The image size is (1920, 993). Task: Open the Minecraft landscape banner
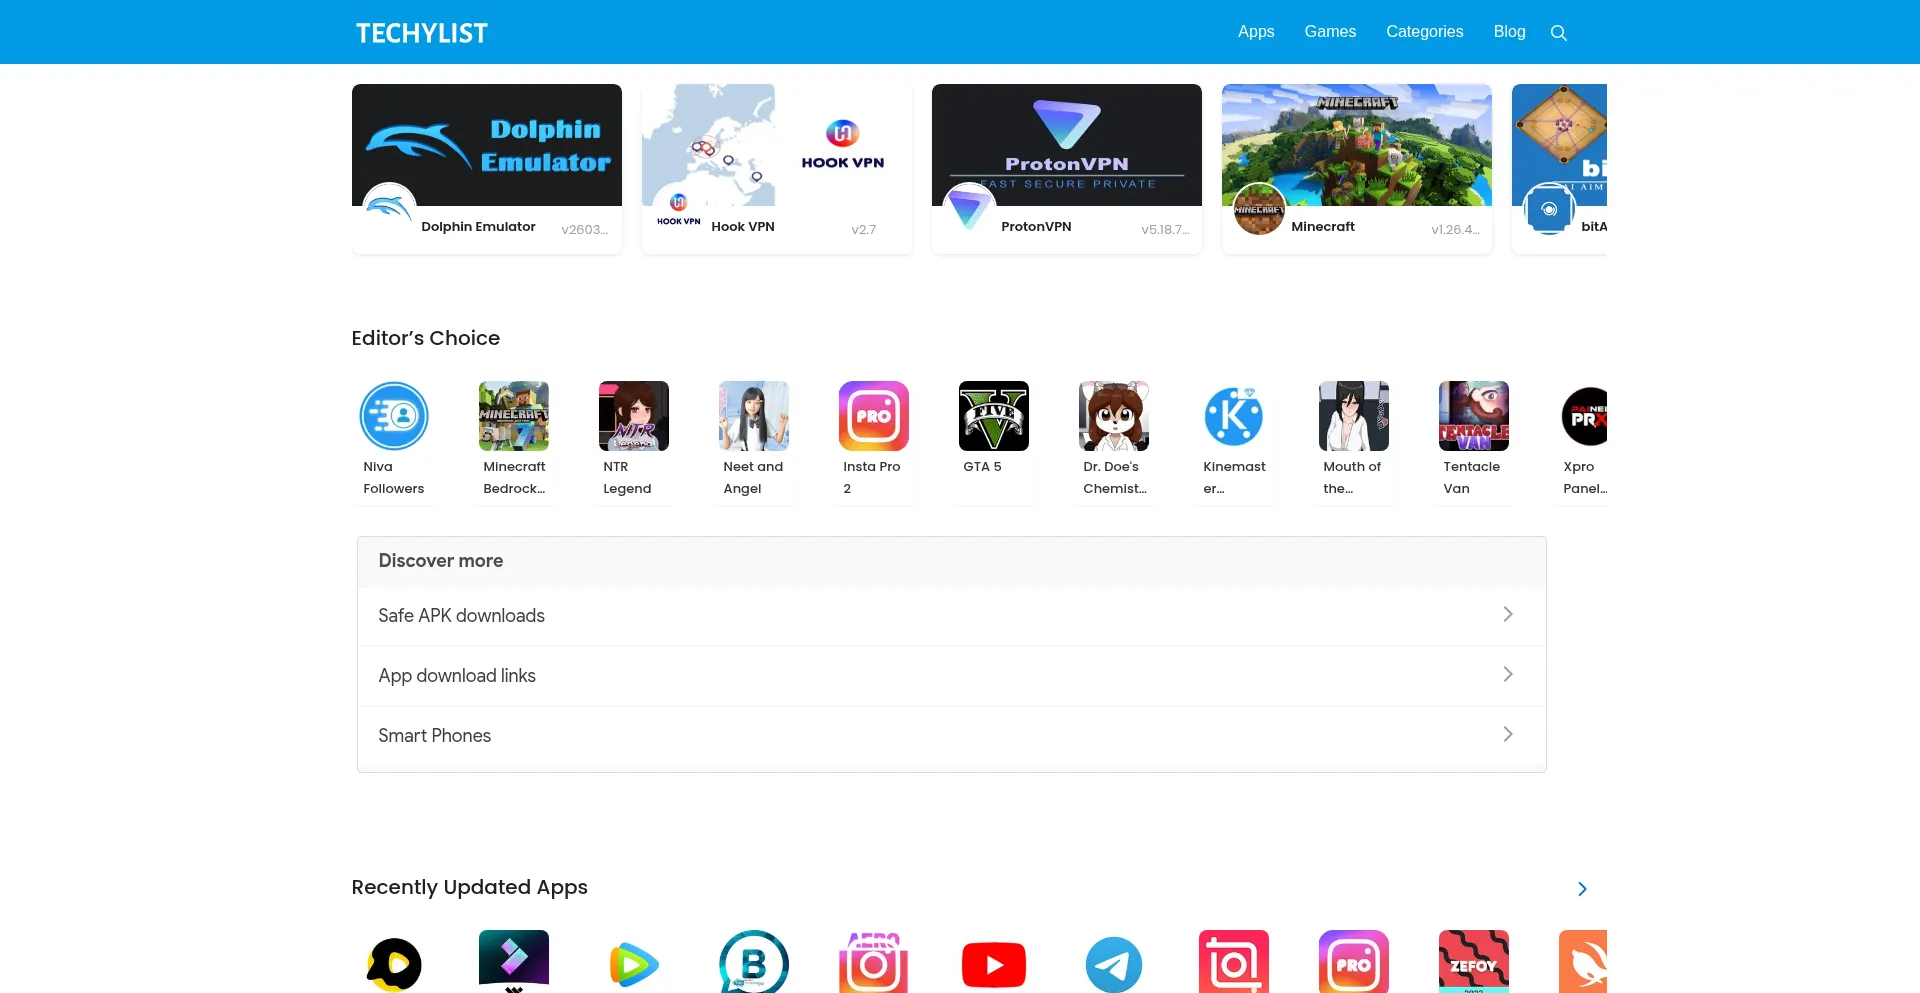pyautogui.click(x=1357, y=145)
